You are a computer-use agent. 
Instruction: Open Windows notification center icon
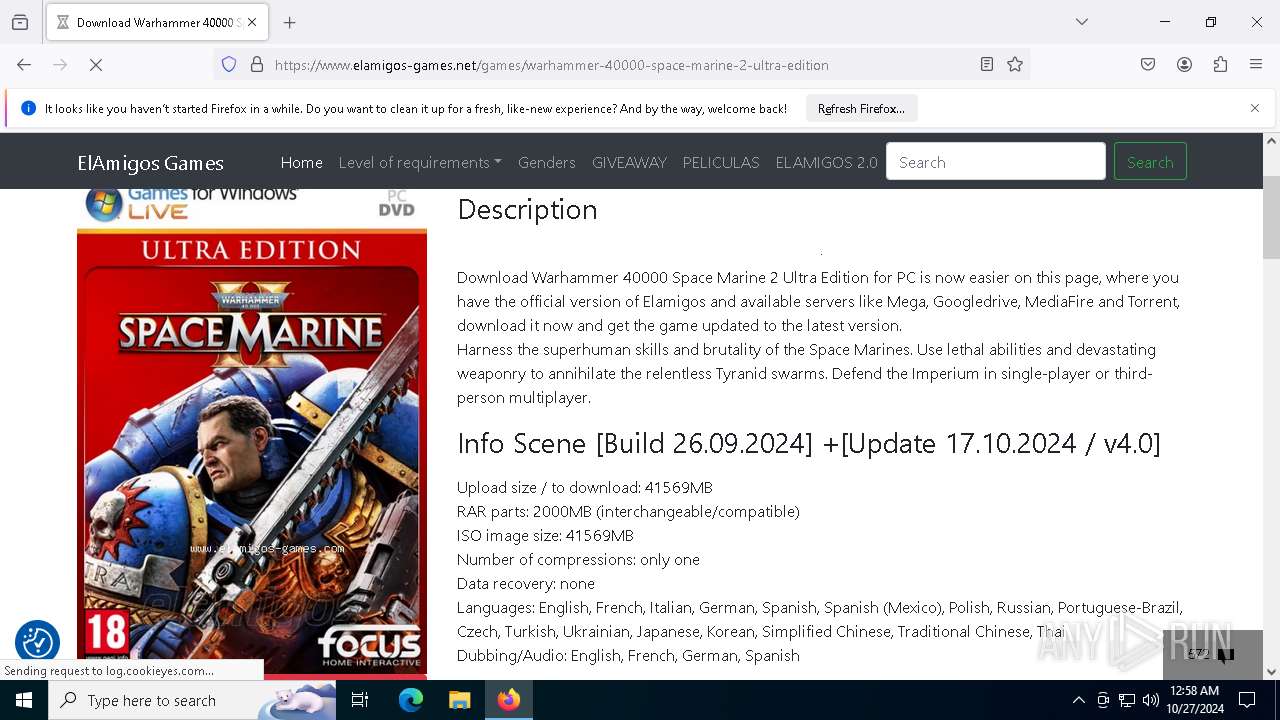pyautogui.click(x=1247, y=700)
